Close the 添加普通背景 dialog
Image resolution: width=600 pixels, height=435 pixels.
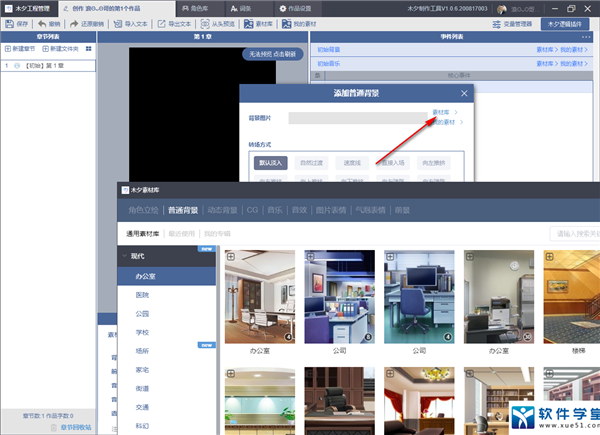point(464,93)
